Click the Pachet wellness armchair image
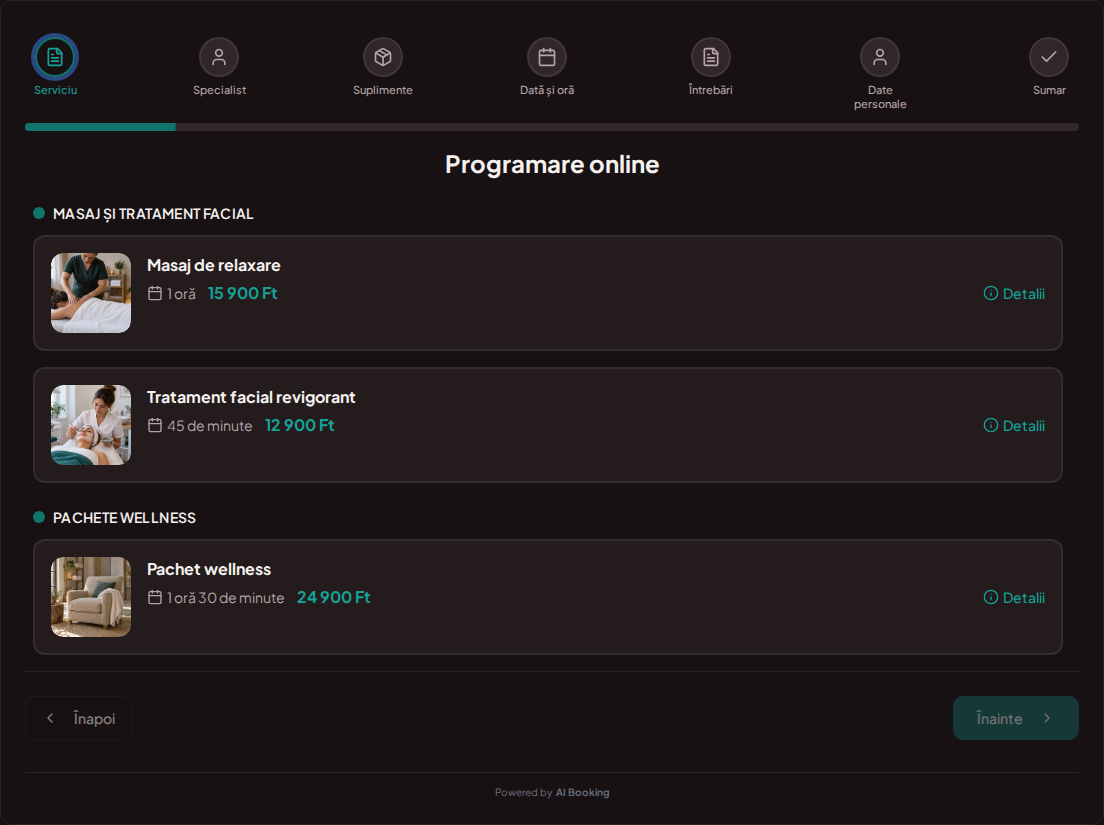The image size is (1104, 825). coord(91,597)
